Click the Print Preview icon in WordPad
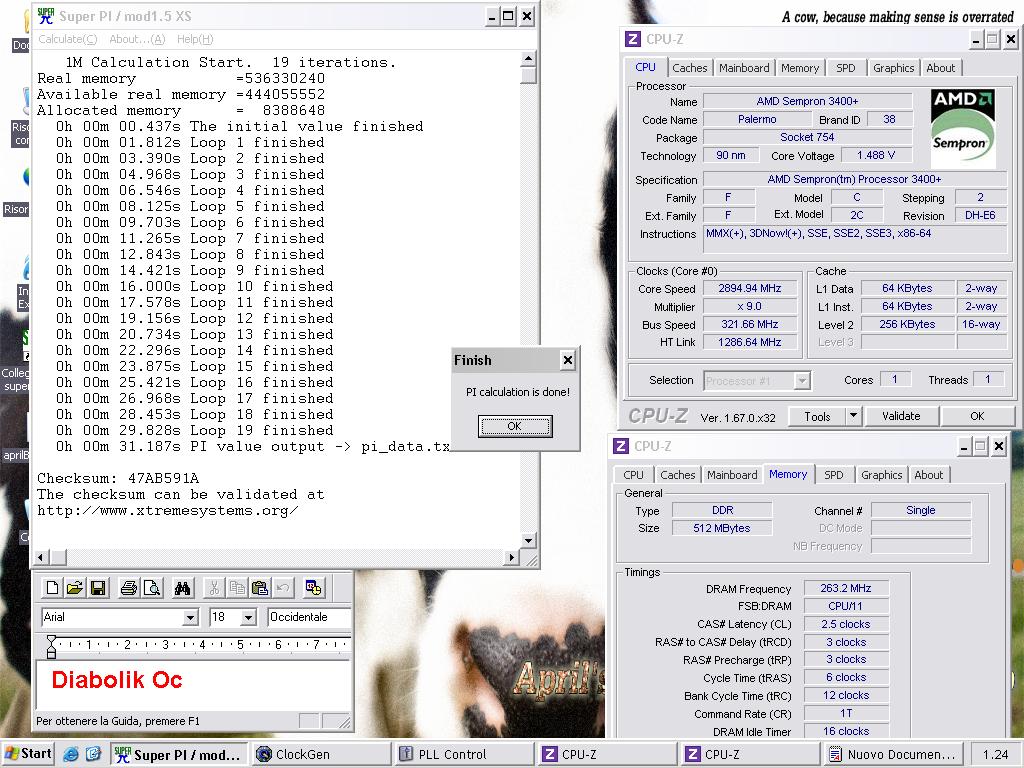 click(x=152, y=588)
